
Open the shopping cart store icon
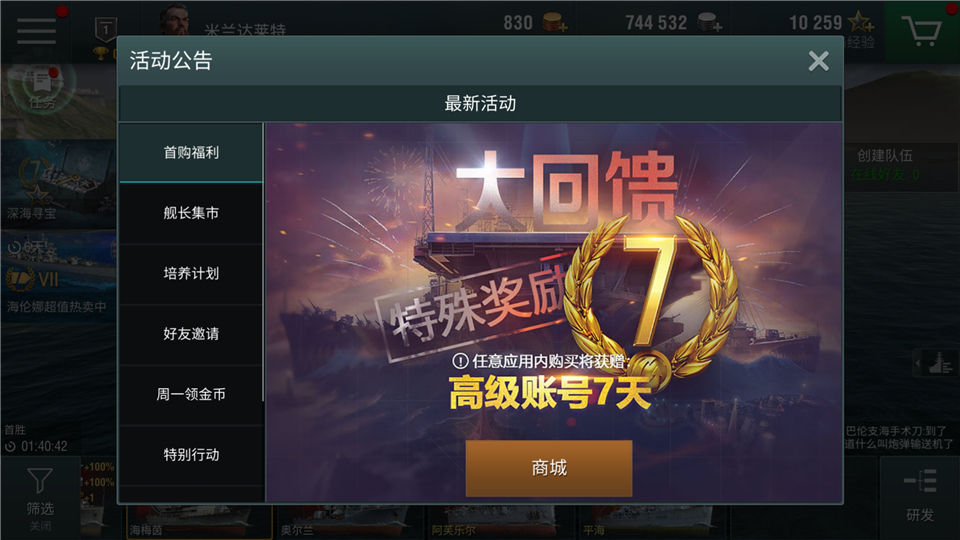921,31
